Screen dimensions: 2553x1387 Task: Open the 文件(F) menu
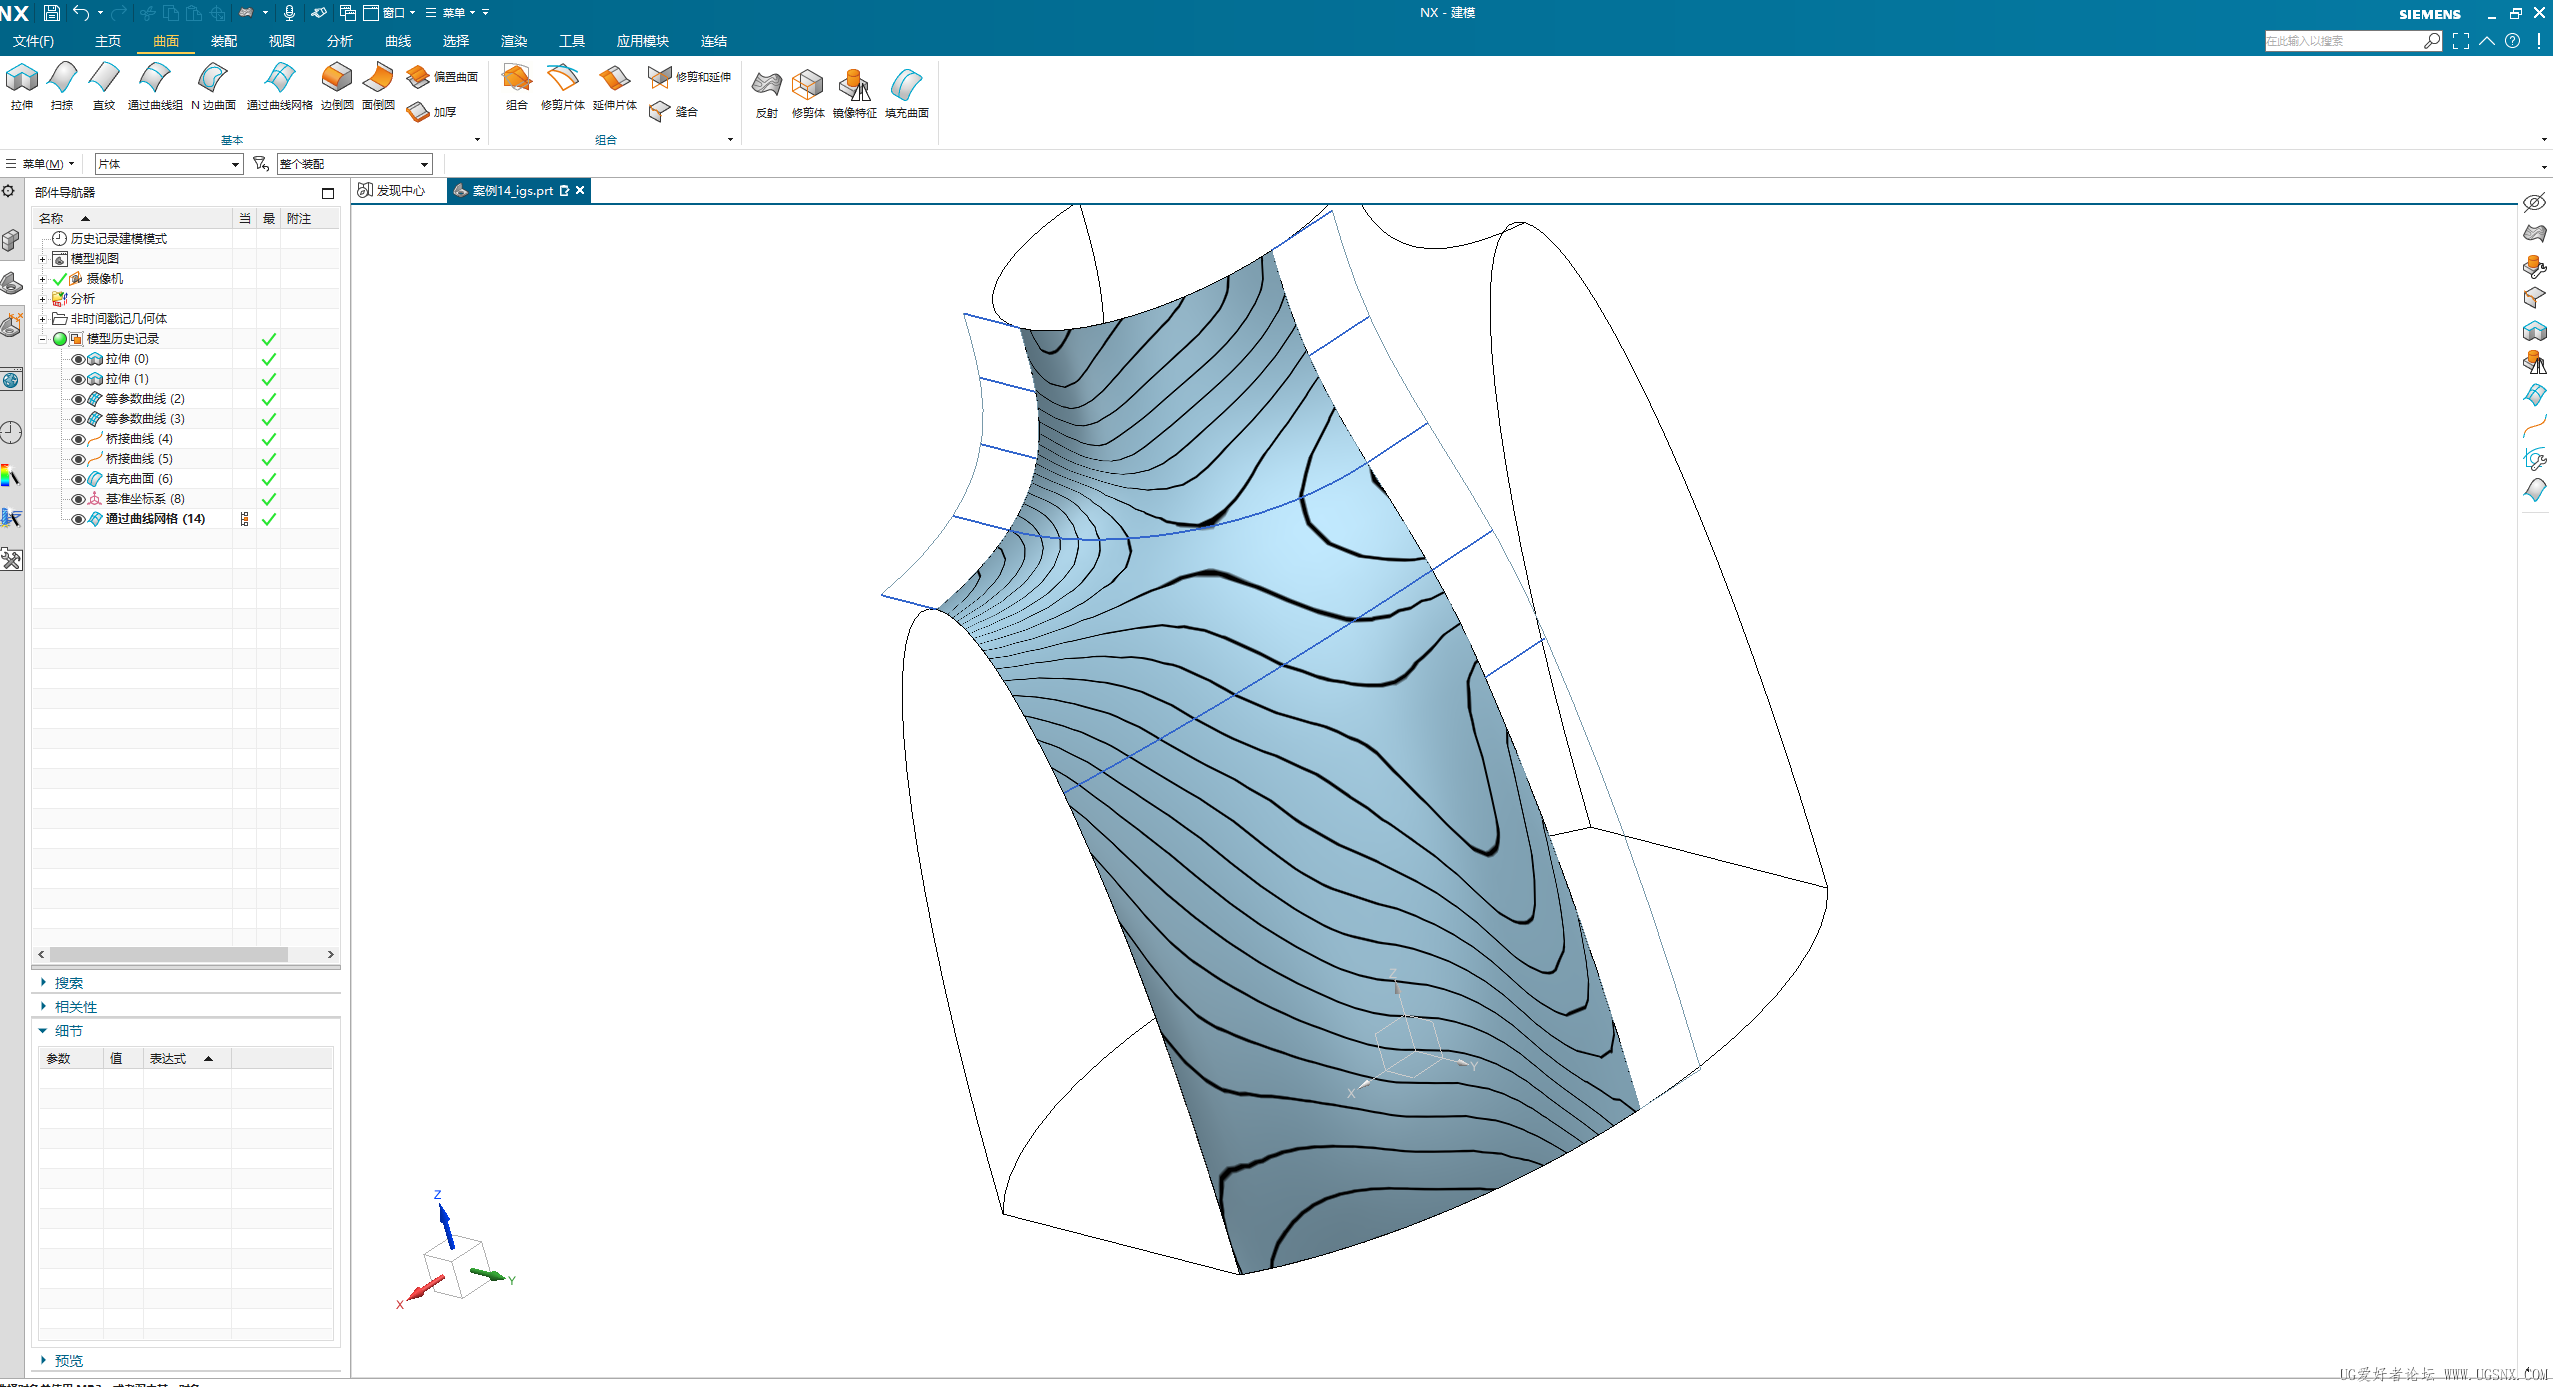[33, 41]
